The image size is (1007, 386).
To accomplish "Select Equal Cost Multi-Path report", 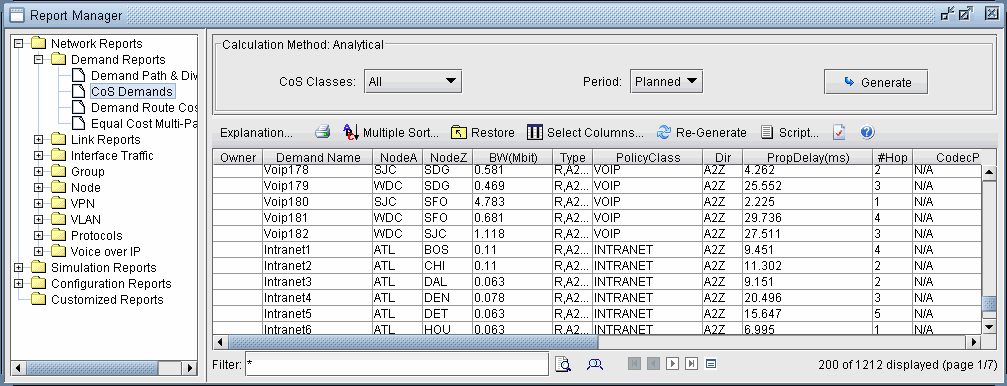I will click(144, 124).
